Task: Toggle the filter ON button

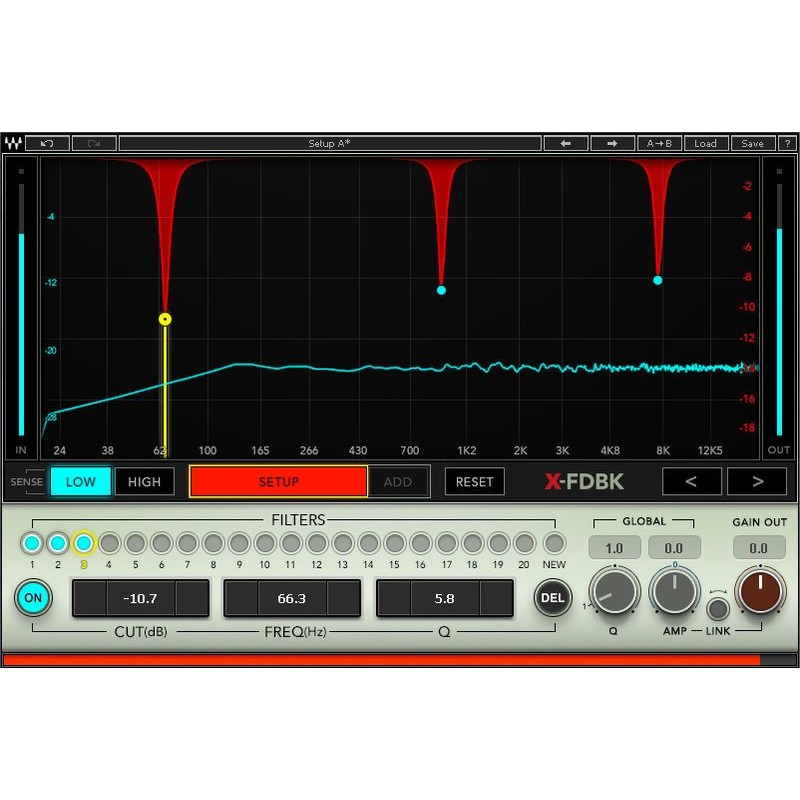Action: pos(33,598)
